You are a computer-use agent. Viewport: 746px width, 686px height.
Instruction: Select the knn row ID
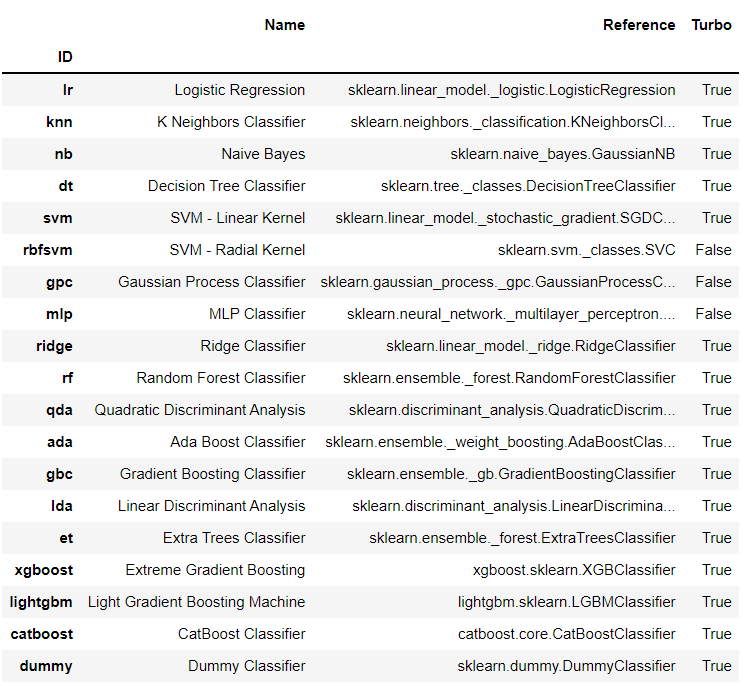click(x=59, y=122)
